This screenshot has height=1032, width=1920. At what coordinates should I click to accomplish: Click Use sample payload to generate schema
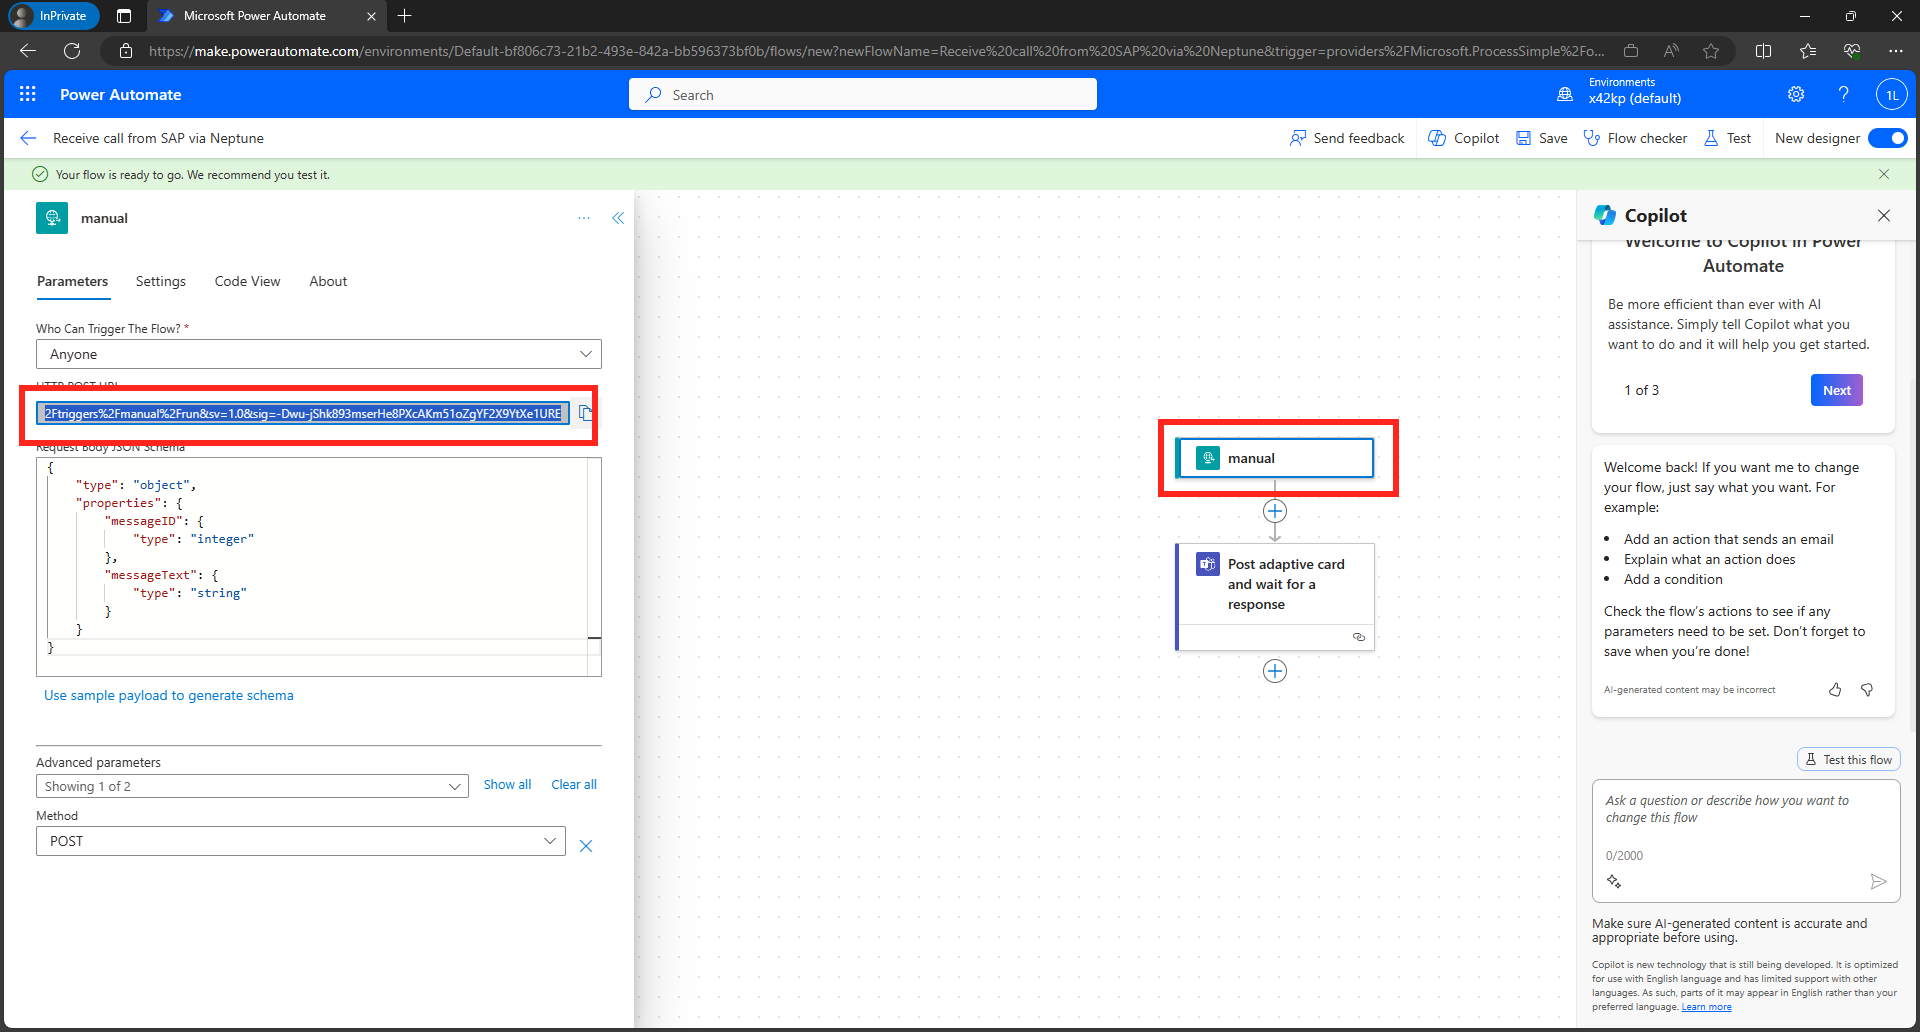coord(169,695)
